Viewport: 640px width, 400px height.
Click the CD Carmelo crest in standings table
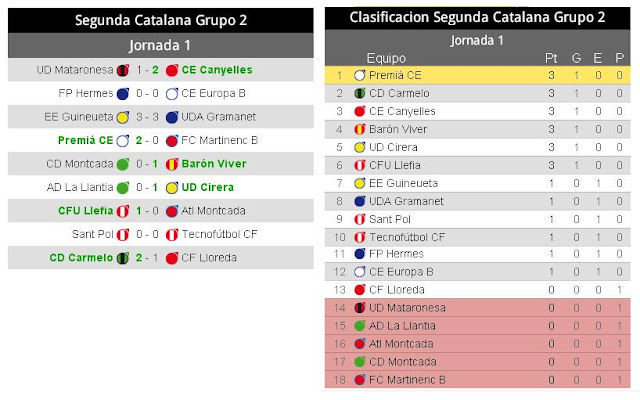359,93
